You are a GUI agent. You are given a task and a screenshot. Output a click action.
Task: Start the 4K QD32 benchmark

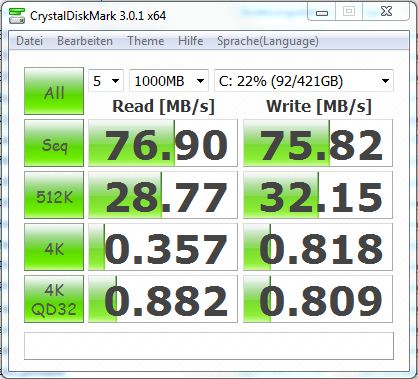pyautogui.click(x=54, y=299)
